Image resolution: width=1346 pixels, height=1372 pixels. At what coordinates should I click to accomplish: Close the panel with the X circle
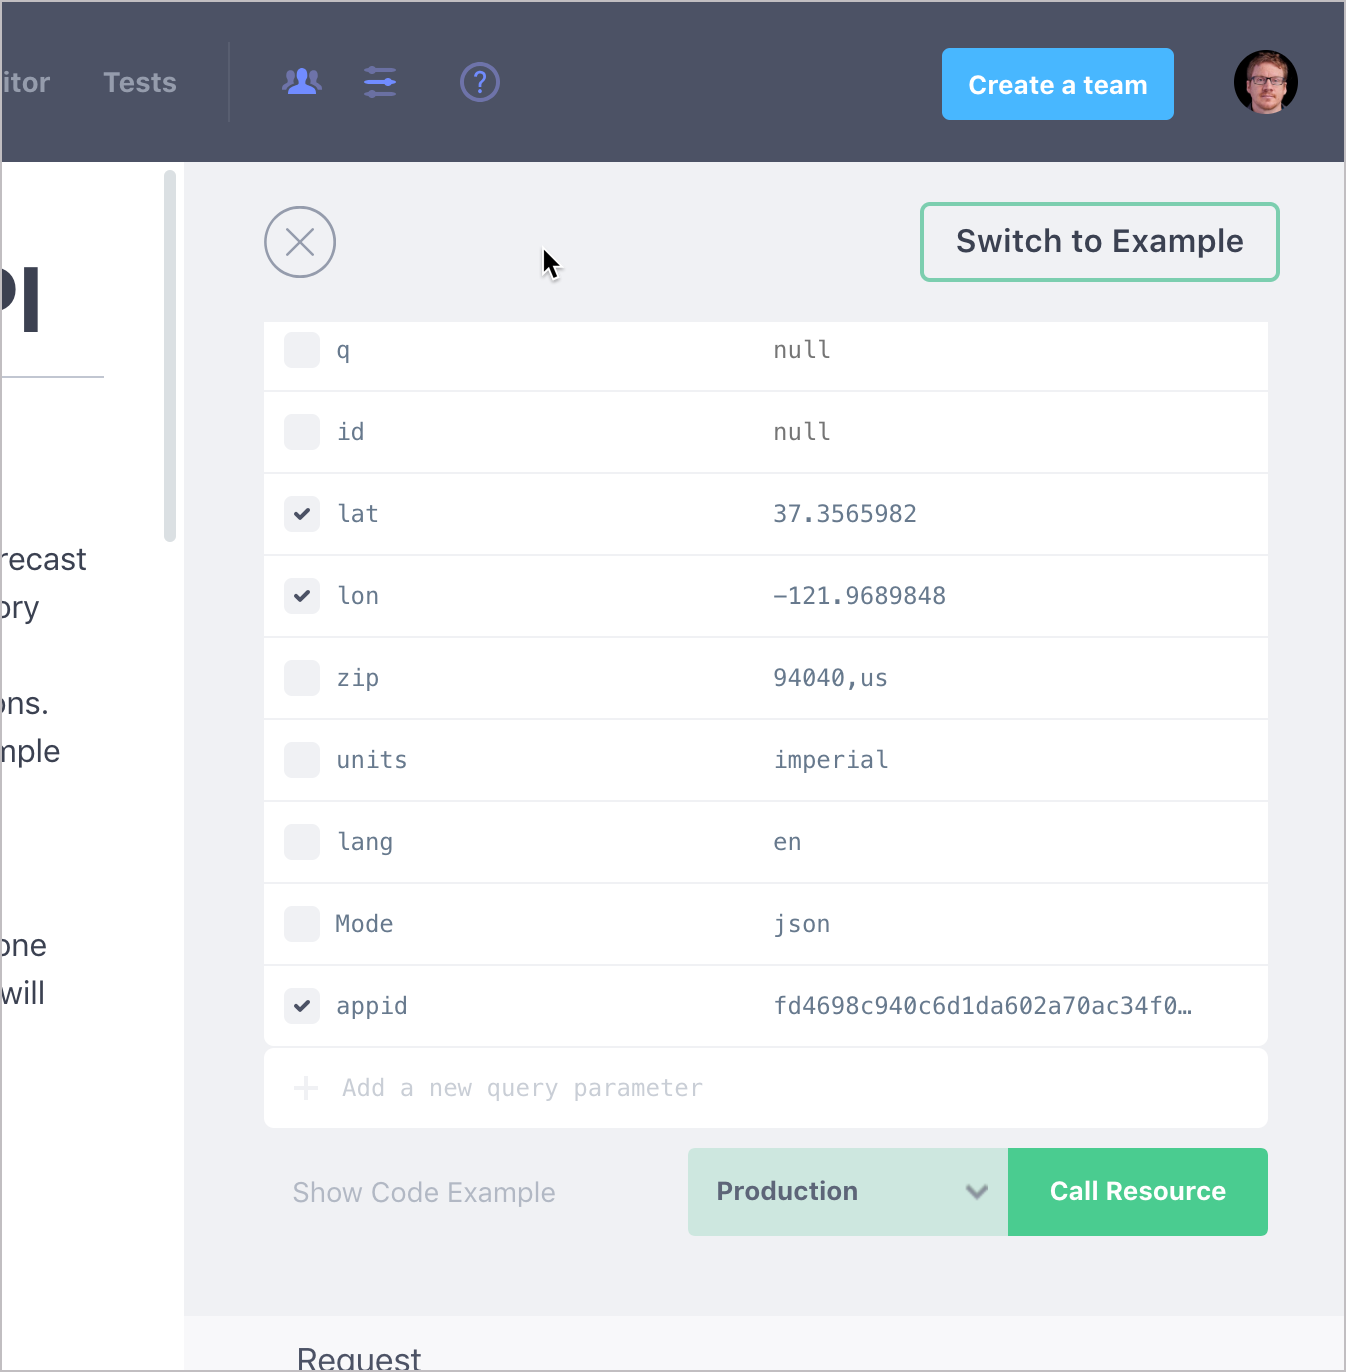[300, 242]
